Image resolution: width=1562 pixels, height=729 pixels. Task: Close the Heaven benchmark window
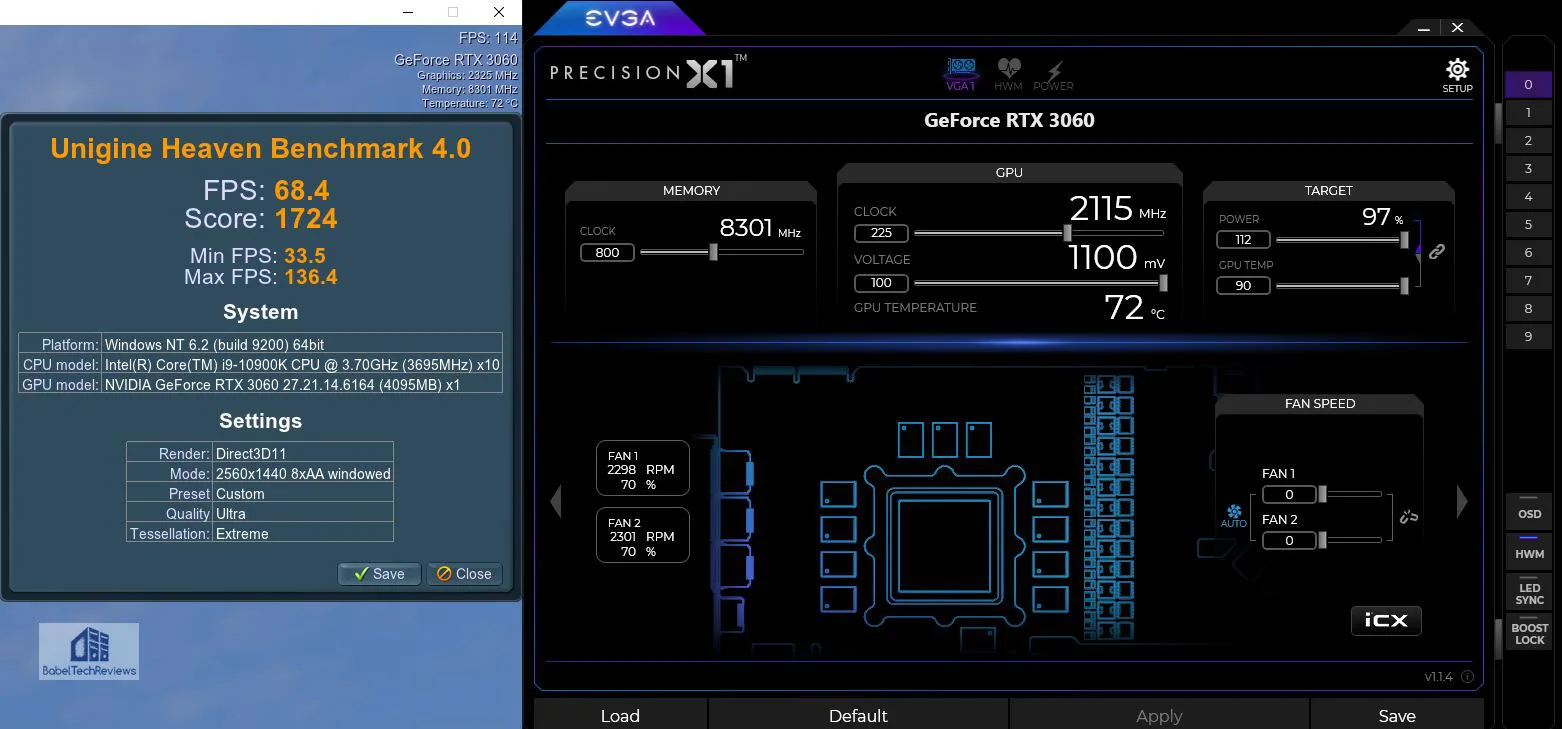499,12
